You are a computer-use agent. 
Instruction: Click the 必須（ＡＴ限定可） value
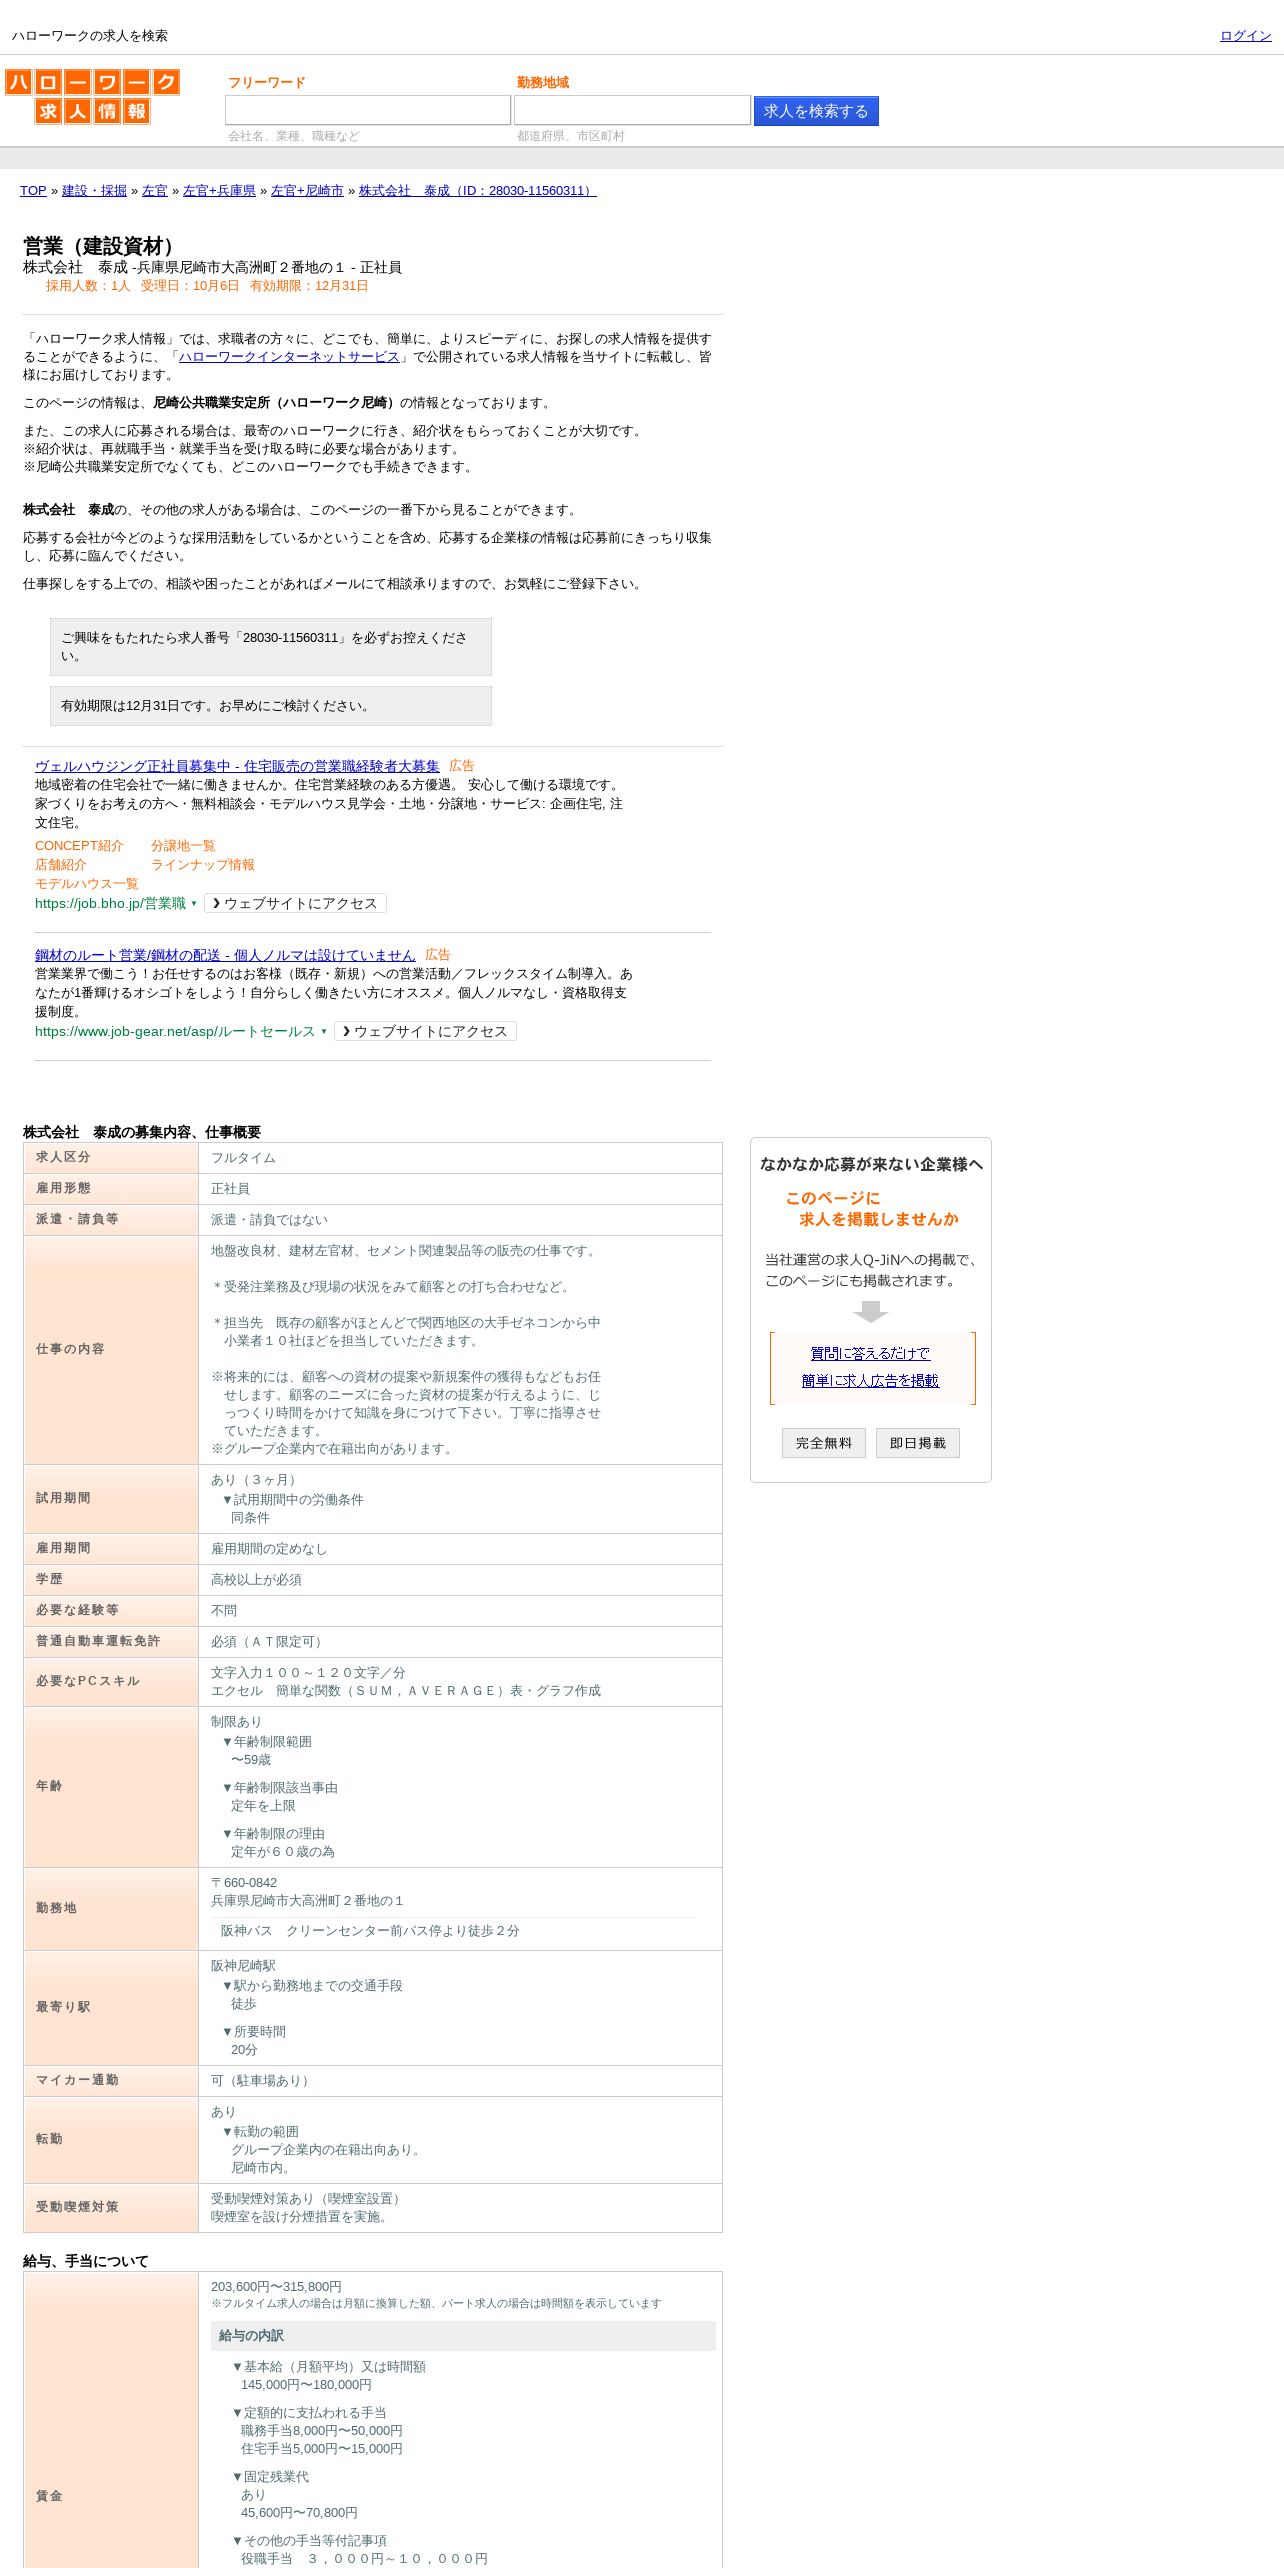pos(269,1642)
